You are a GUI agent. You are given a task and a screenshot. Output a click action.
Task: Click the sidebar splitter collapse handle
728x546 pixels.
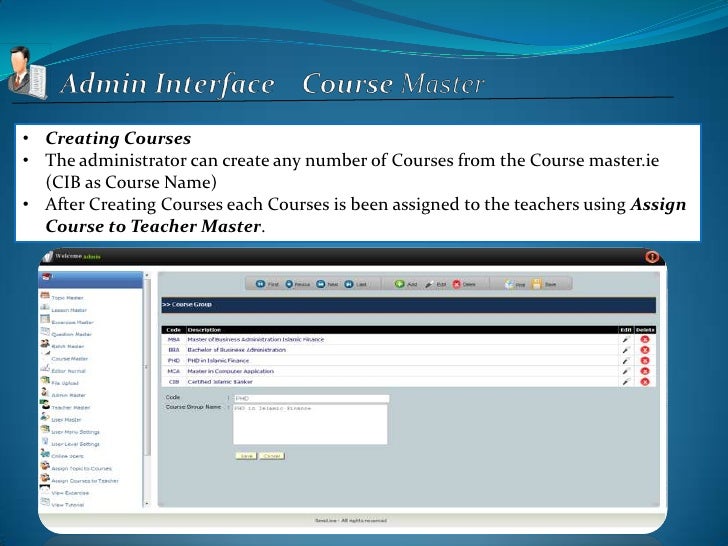point(146,367)
